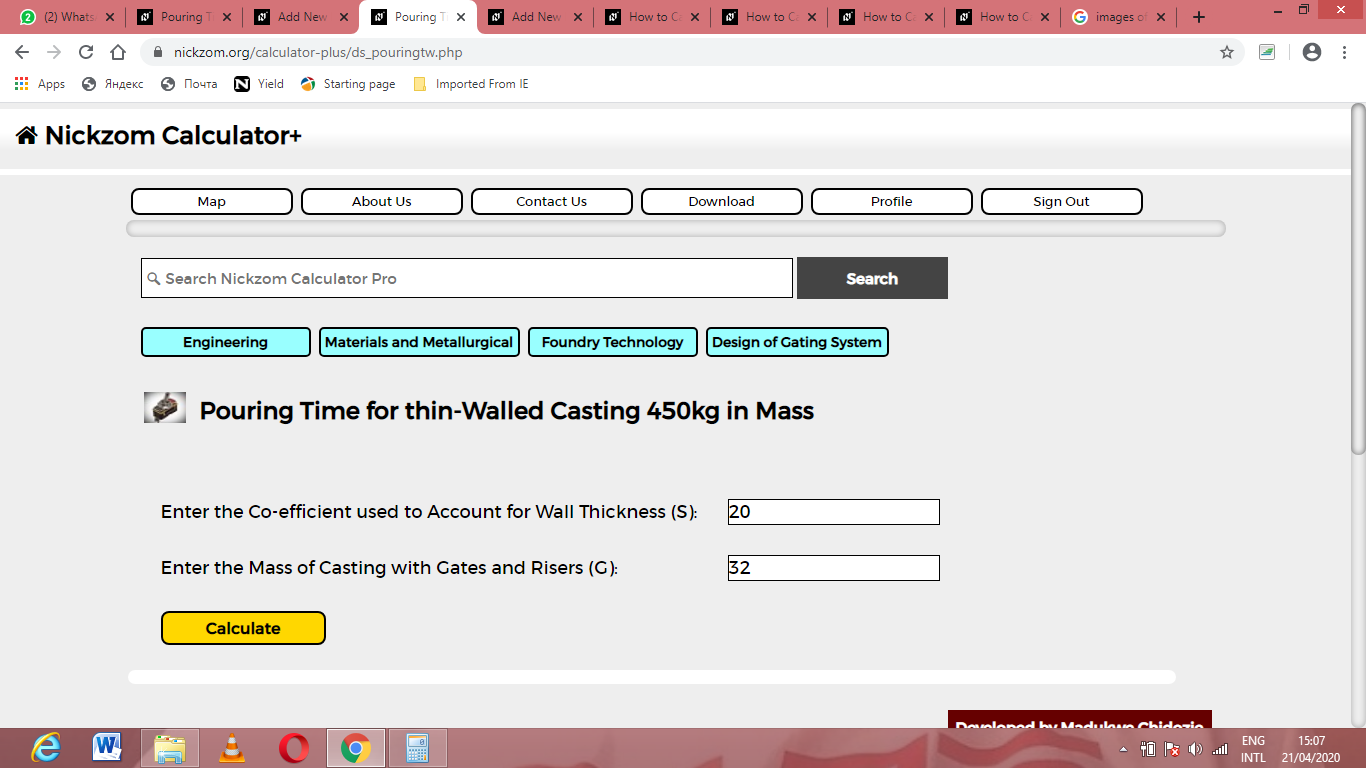Click the About Us button
1366x768 pixels.
382,201
